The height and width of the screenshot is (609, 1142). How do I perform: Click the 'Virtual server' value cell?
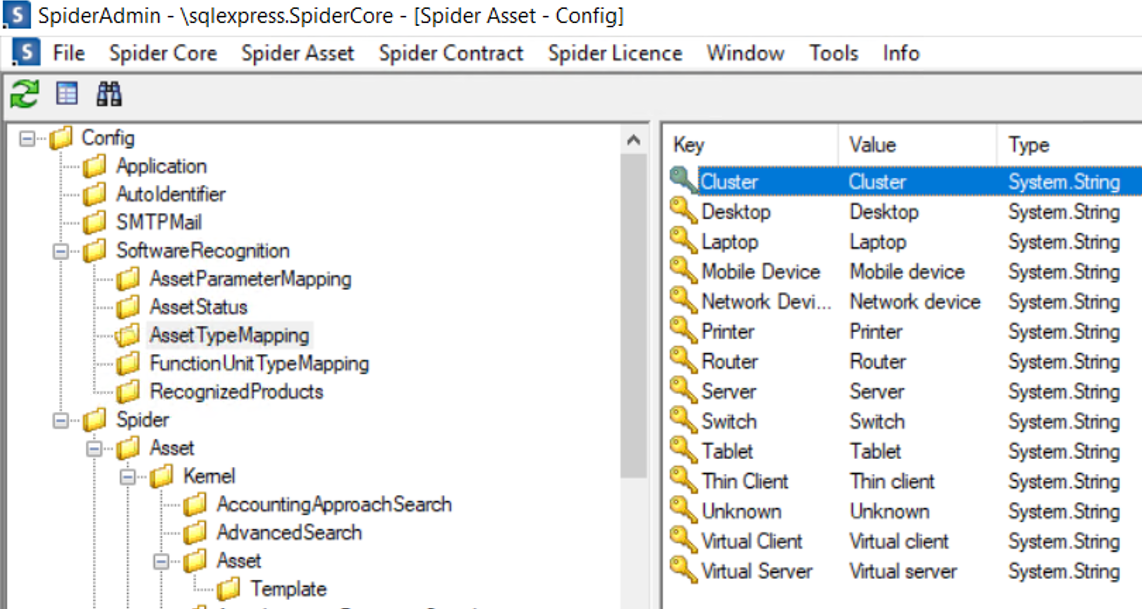(902, 571)
